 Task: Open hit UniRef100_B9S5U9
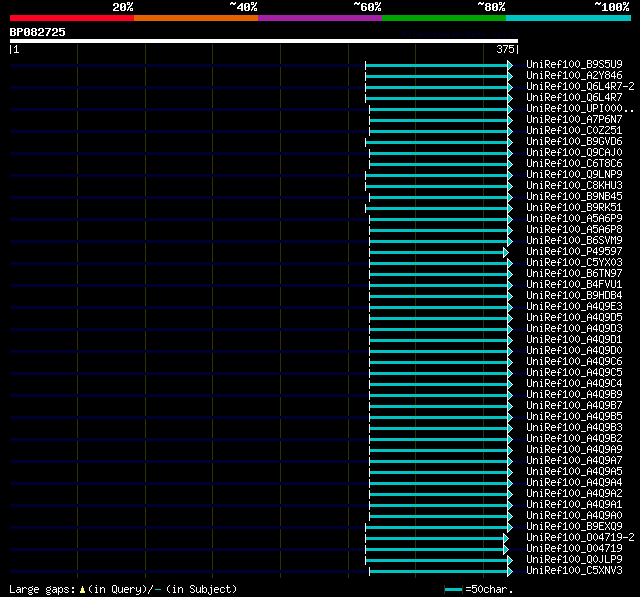click(x=574, y=64)
